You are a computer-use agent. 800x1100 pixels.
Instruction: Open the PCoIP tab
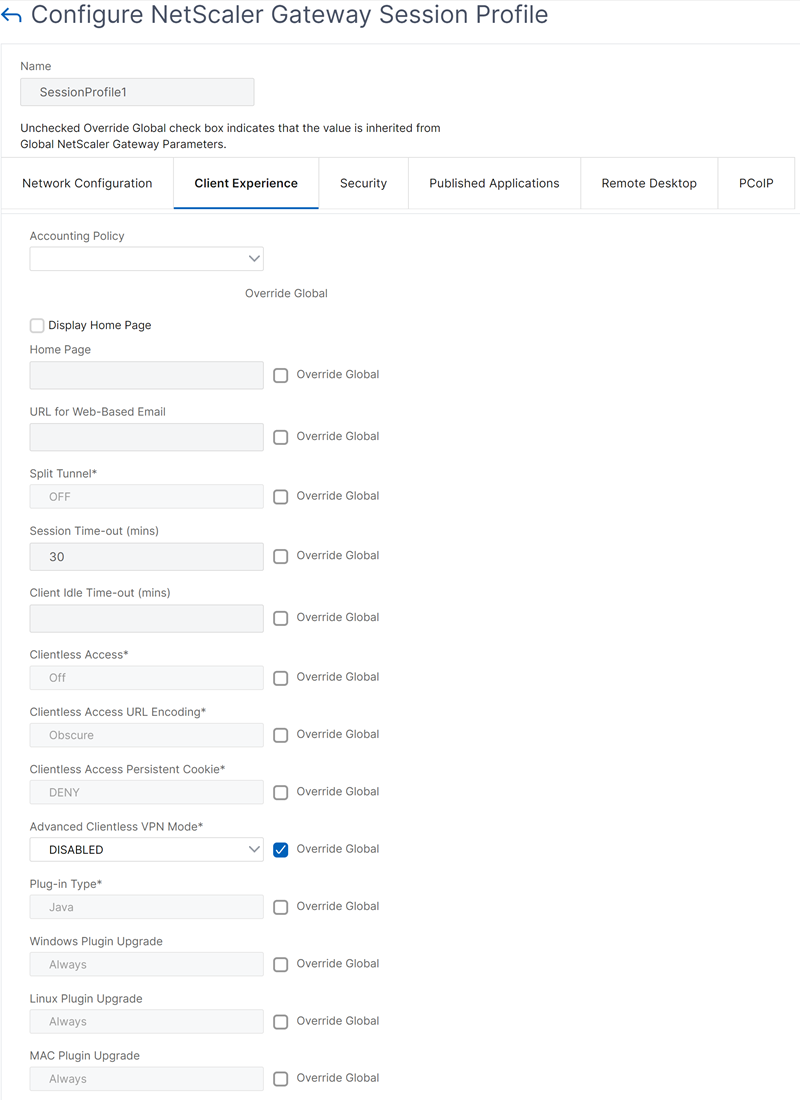pos(756,183)
